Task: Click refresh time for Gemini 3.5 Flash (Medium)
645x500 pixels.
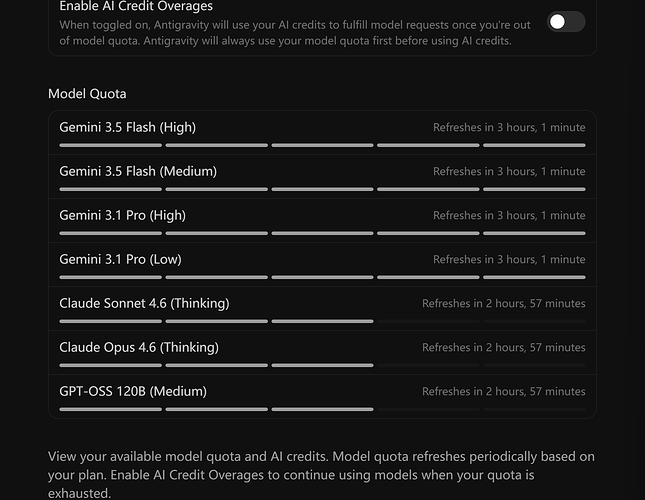Action: (509, 171)
